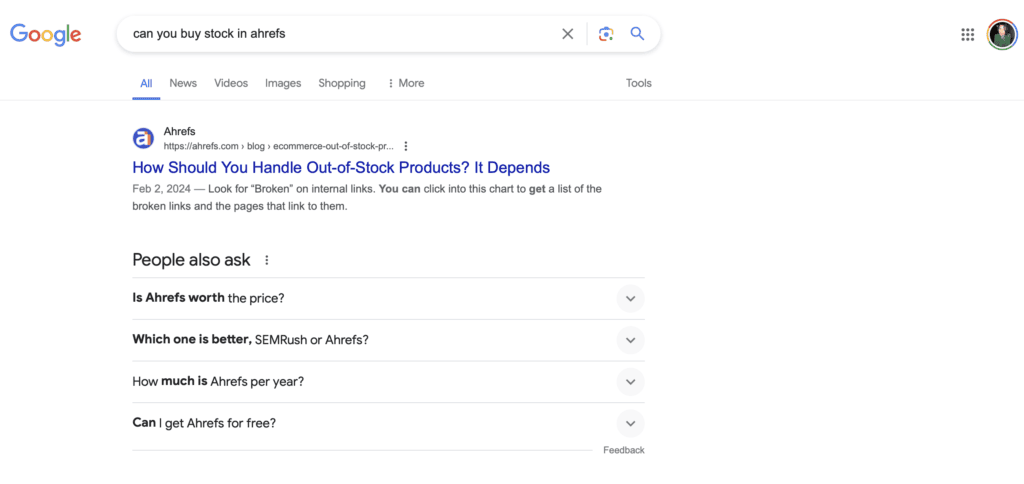Click into the search query text field
The image size is (1024, 484).
[x=340, y=34]
